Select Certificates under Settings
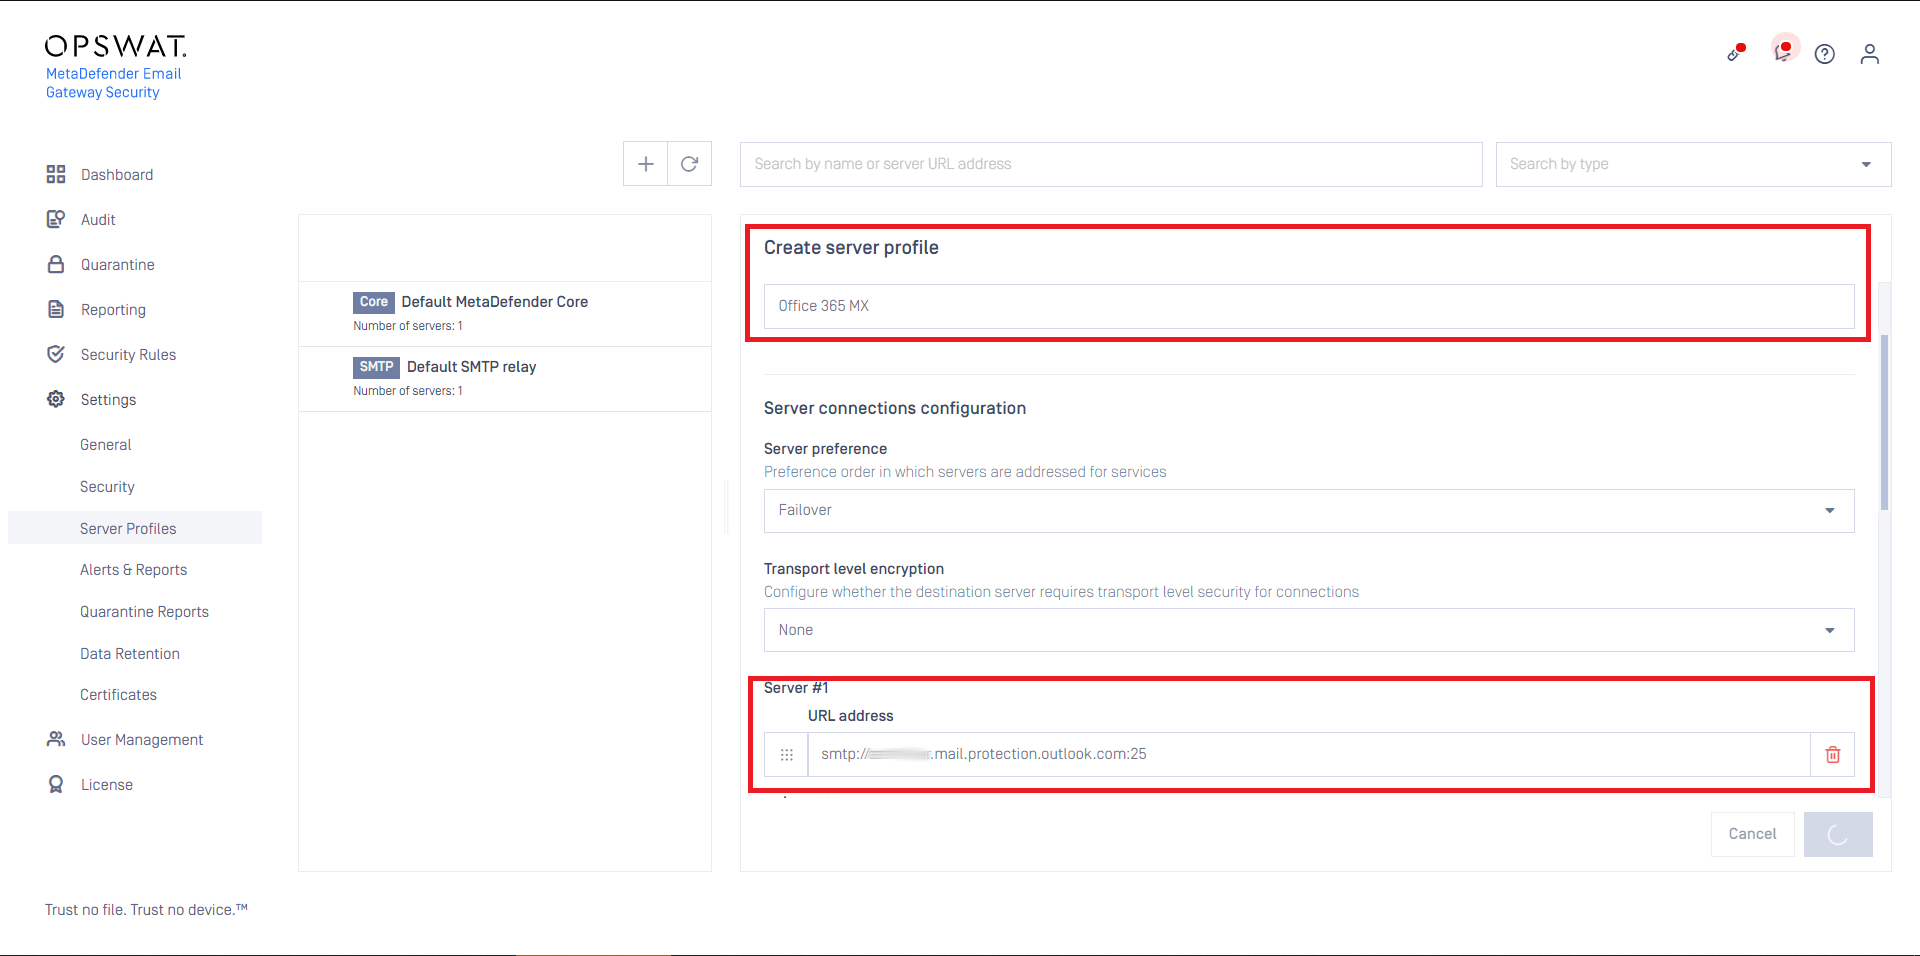The height and width of the screenshot is (956, 1920). [x=118, y=695]
